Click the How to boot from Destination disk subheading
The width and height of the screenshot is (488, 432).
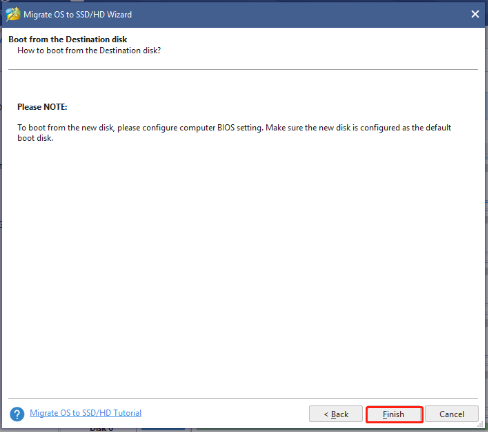[89, 50]
